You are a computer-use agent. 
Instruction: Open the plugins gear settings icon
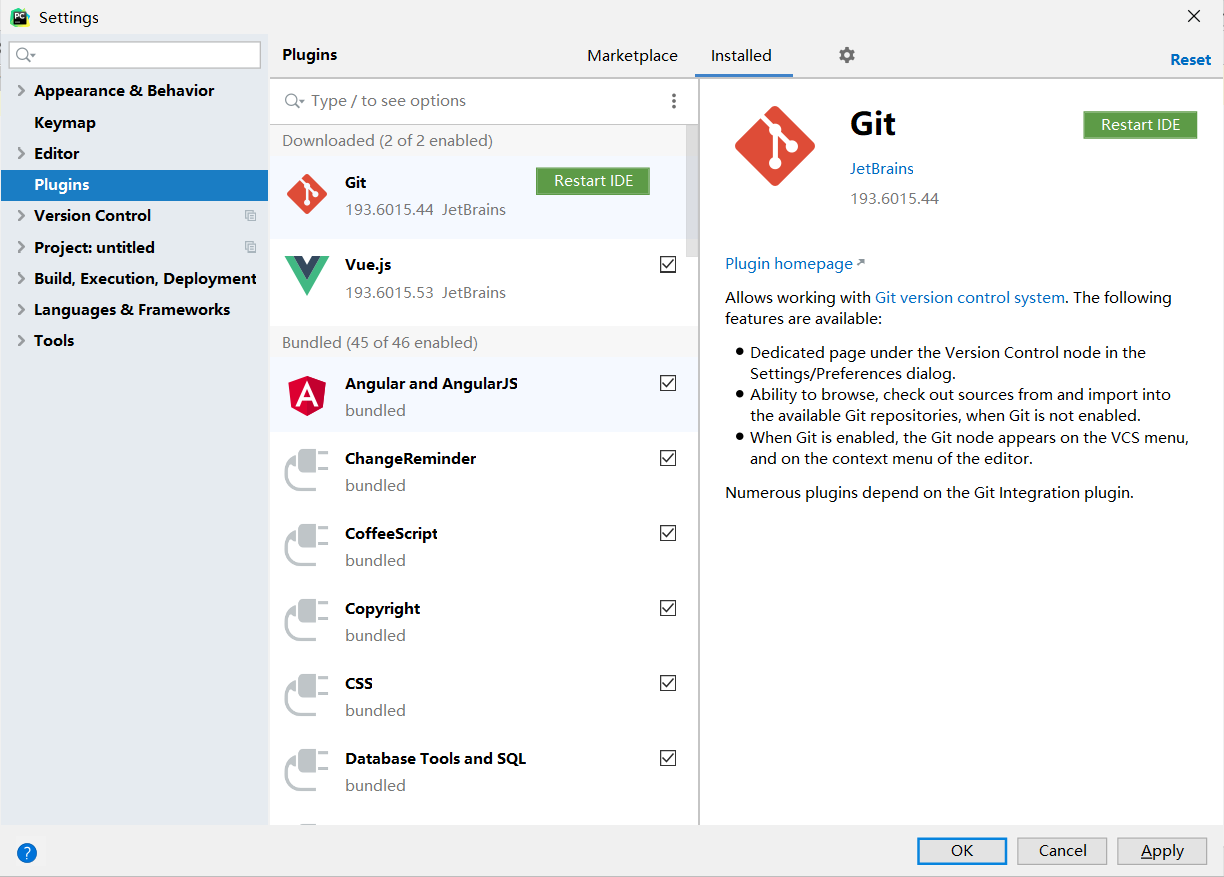[847, 55]
